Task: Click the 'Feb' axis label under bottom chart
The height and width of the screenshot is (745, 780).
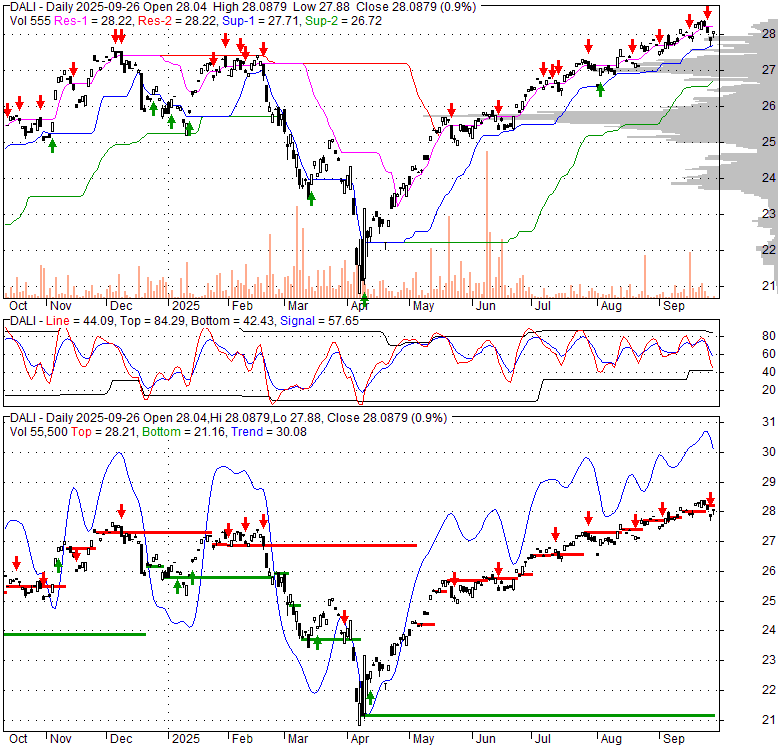Action: [242, 739]
